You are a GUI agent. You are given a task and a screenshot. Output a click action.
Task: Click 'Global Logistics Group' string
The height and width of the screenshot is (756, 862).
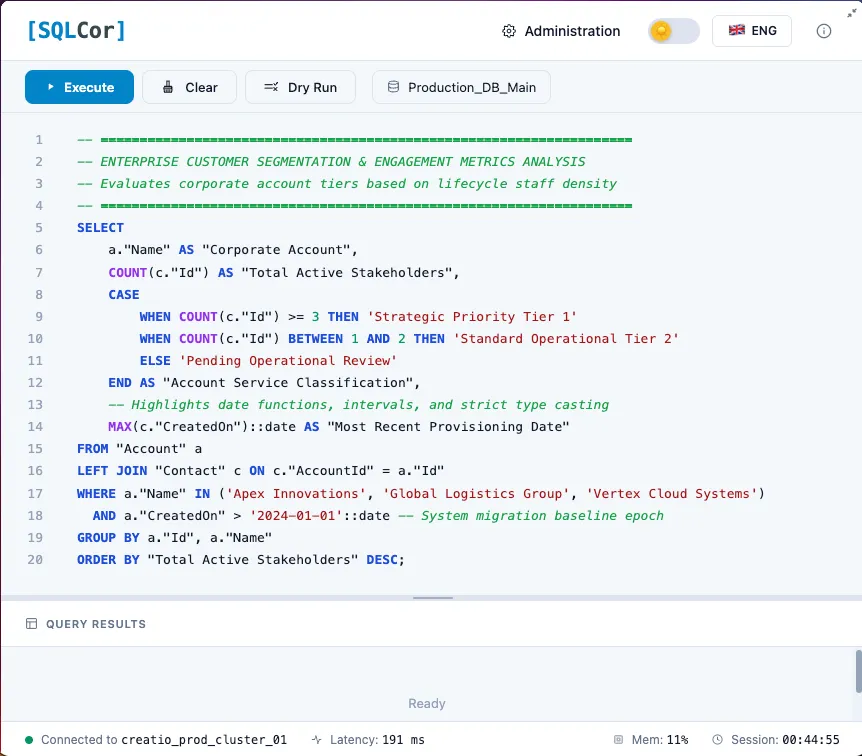point(476,494)
